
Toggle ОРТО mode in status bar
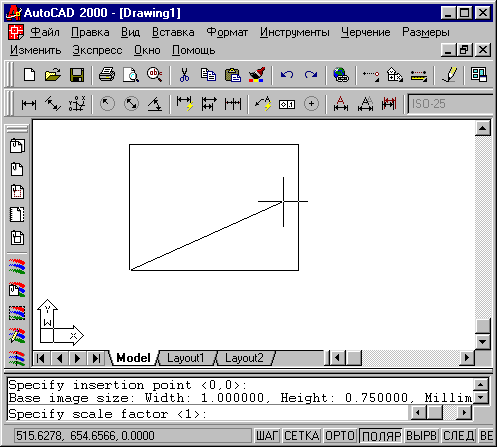click(340, 435)
